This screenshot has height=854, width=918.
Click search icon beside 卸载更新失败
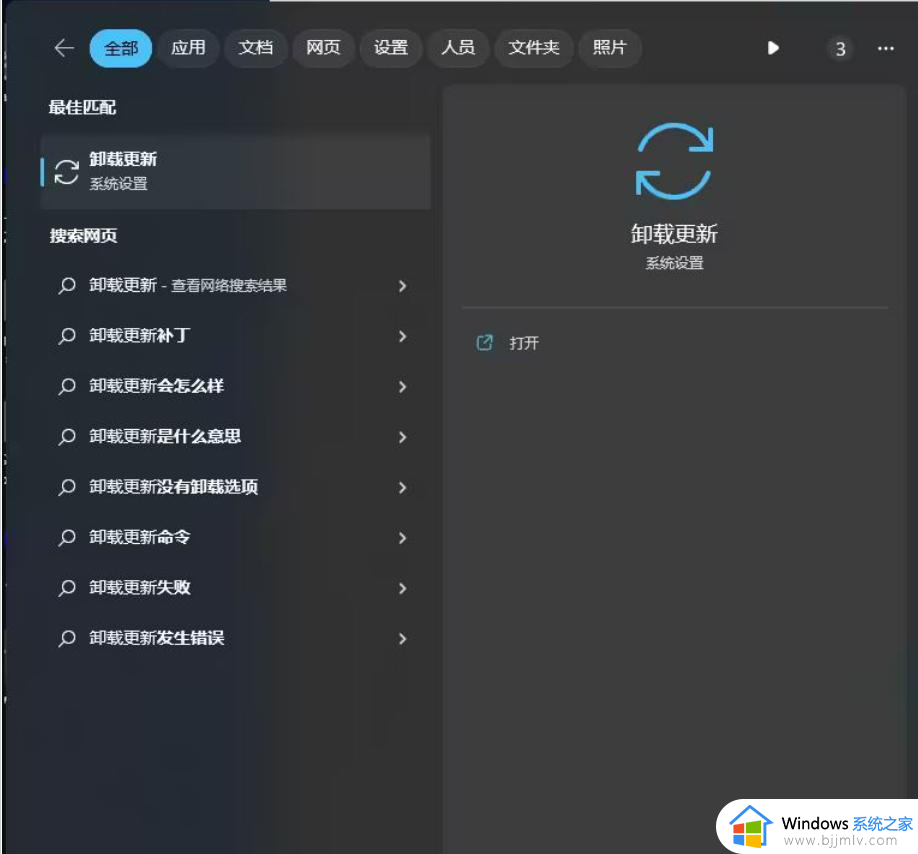click(x=67, y=588)
